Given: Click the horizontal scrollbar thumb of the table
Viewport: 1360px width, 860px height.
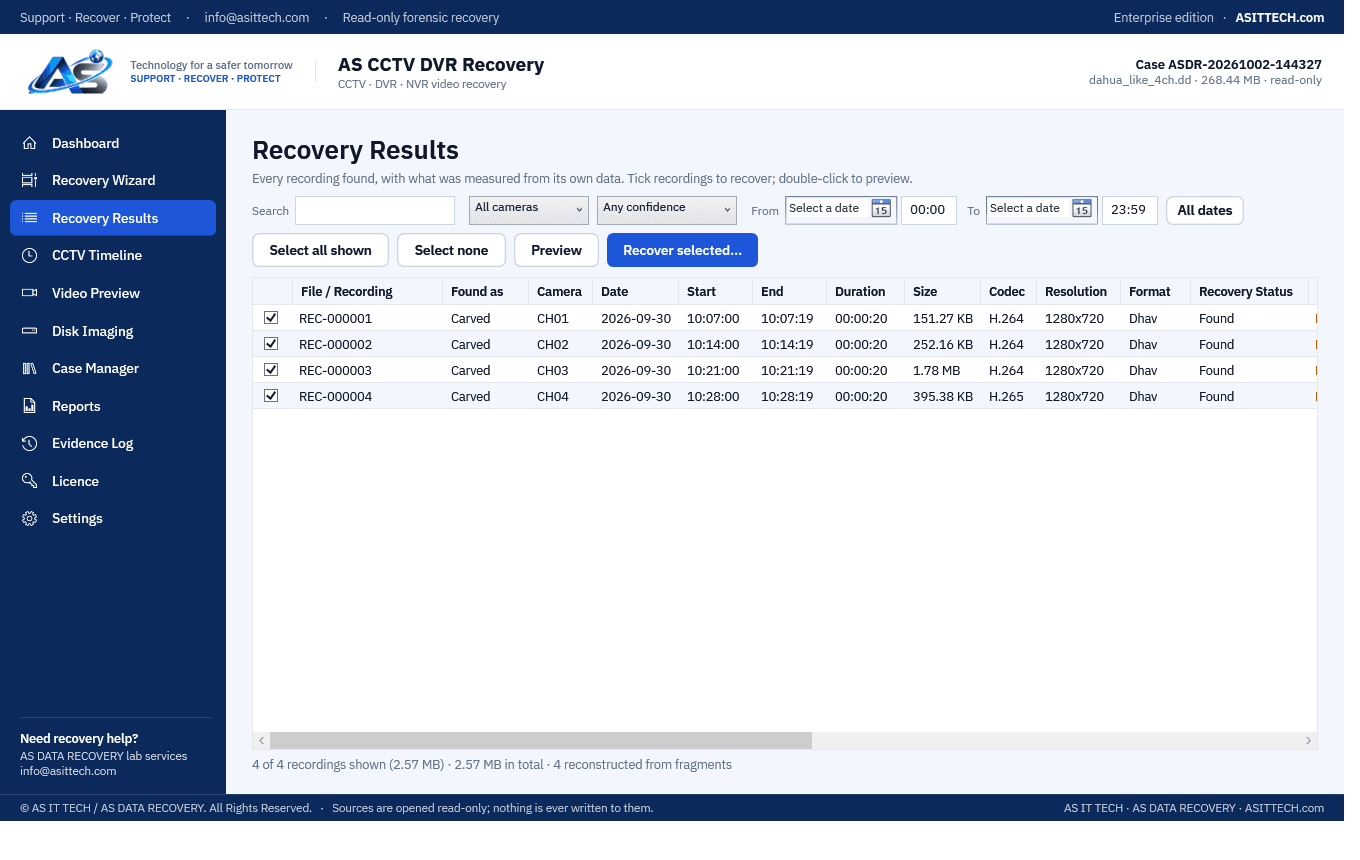Looking at the screenshot, I should click(x=541, y=740).
